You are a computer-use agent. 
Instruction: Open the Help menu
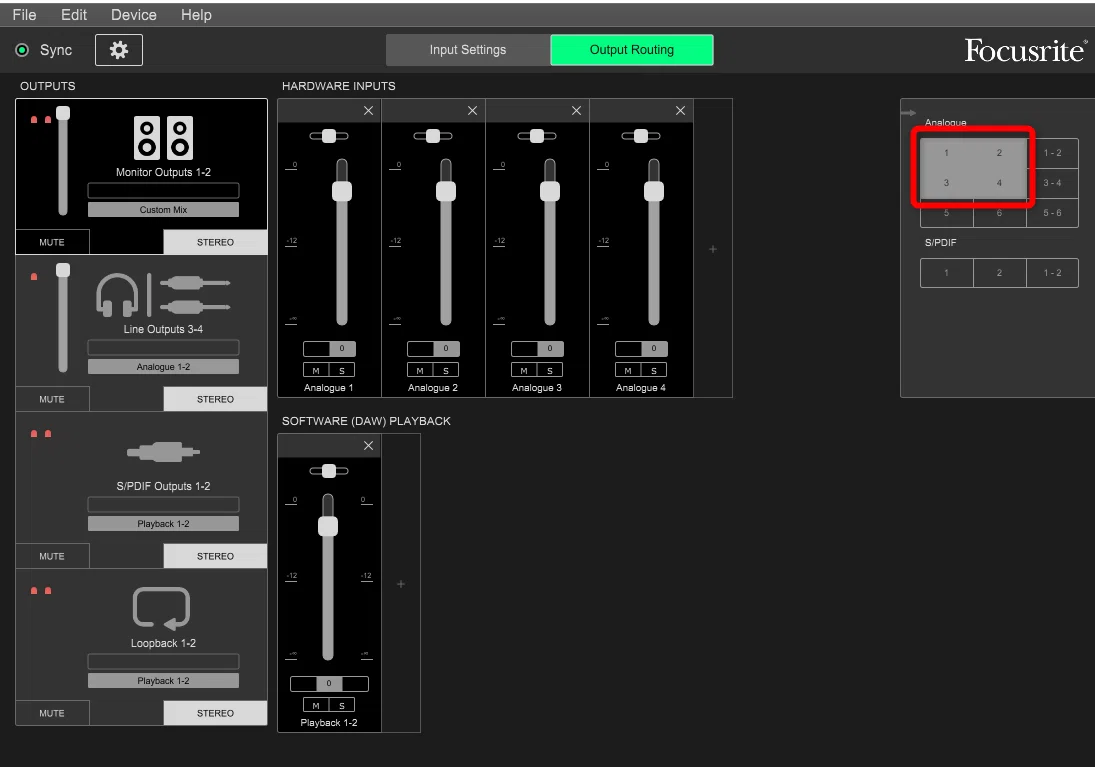(196, 15)
